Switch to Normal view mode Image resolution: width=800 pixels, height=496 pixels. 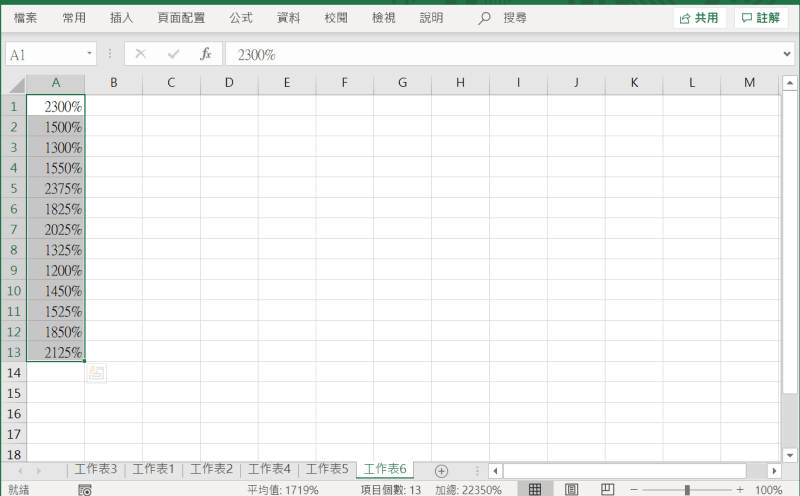535,490
